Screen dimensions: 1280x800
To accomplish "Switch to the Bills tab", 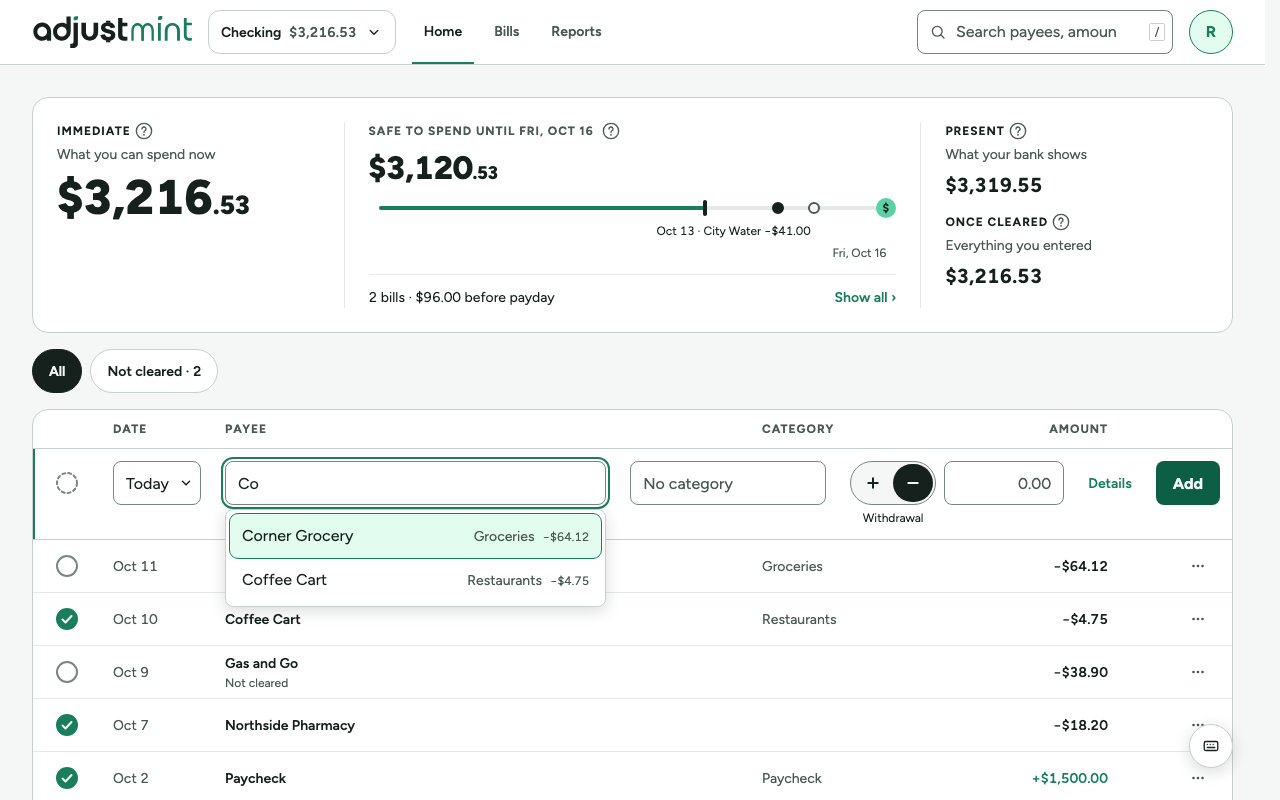I will tap(507, 32).
